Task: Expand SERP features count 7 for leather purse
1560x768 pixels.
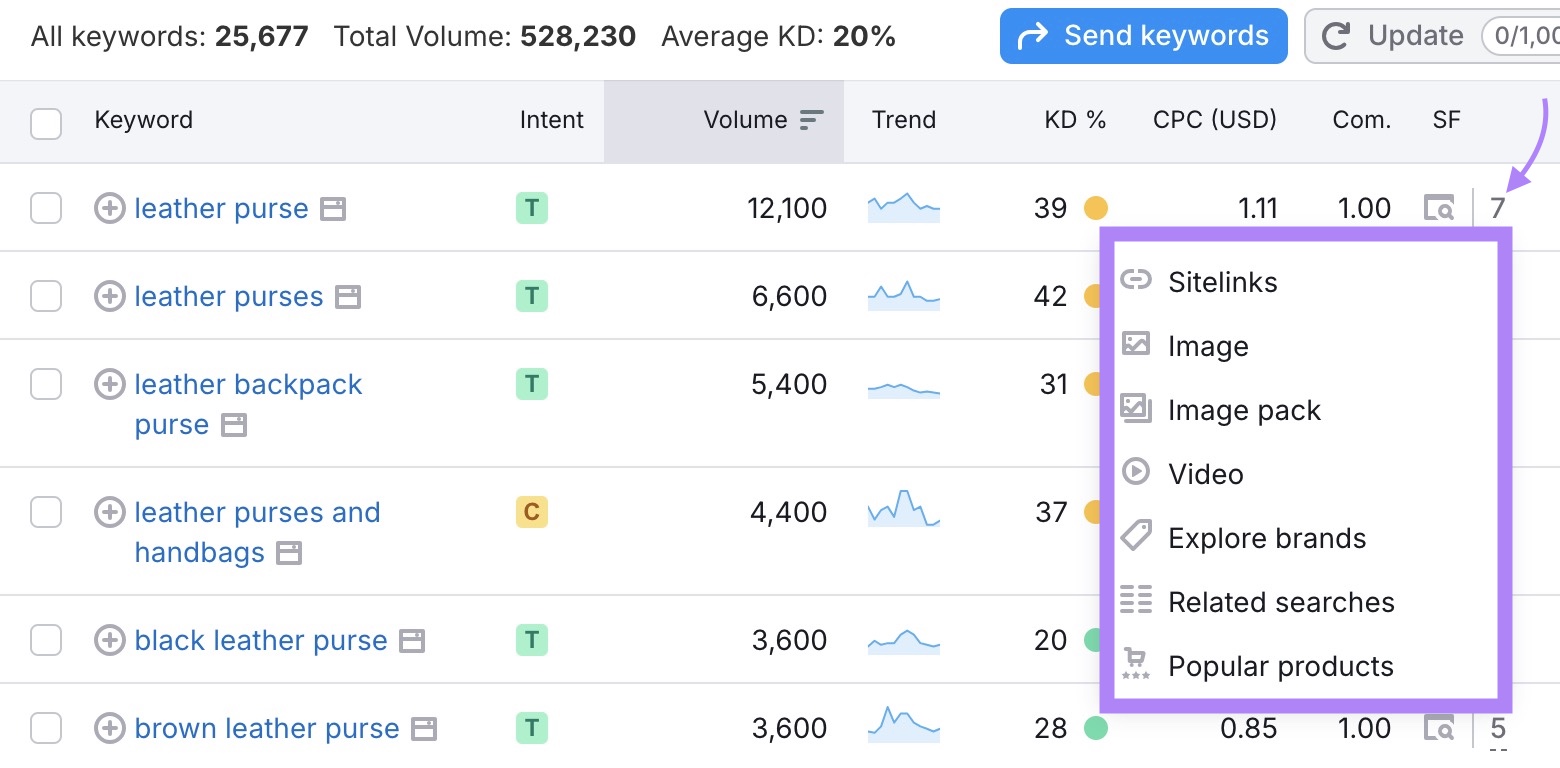Action: point(1497,208)
